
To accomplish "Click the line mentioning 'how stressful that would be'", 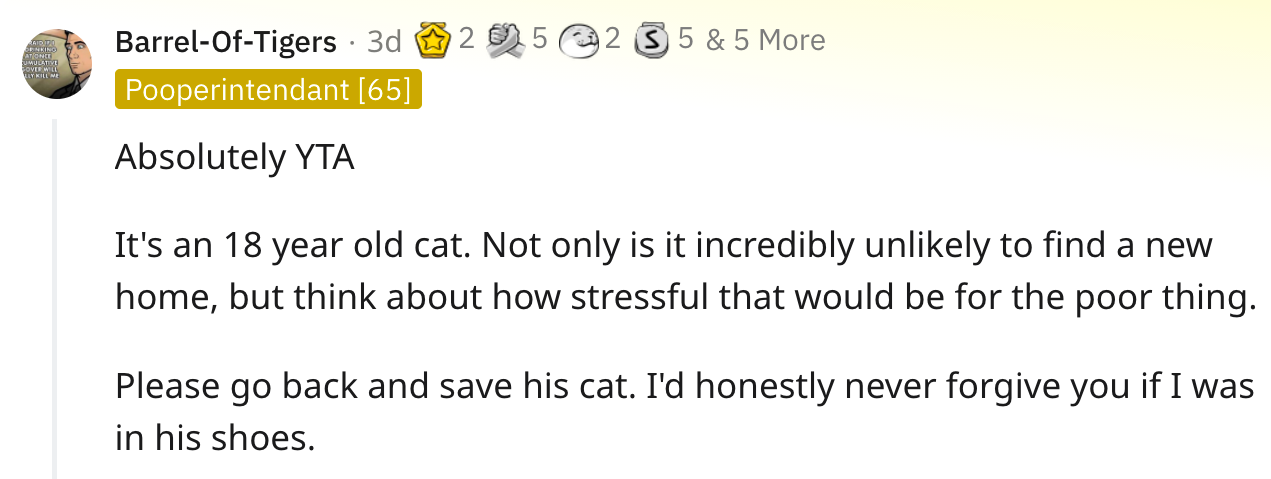I will [685, 299].
